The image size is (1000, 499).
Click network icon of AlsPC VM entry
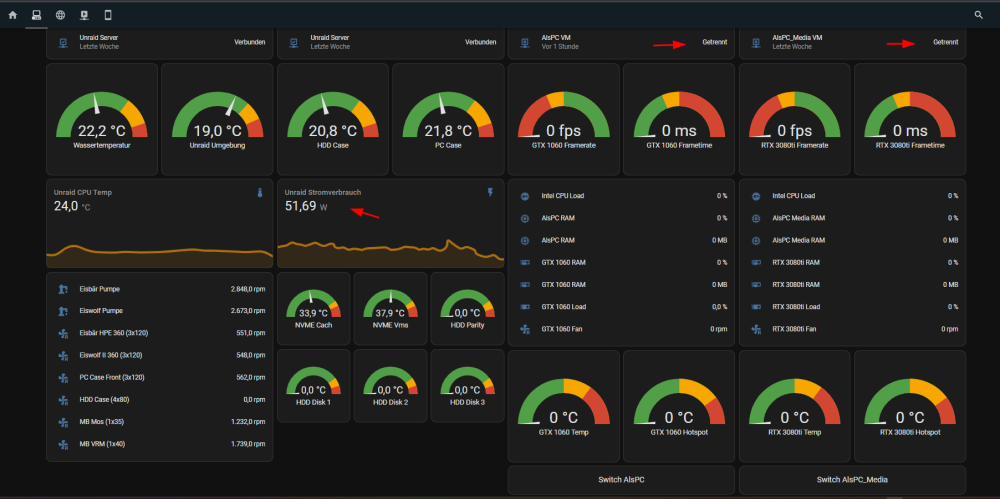525,42
